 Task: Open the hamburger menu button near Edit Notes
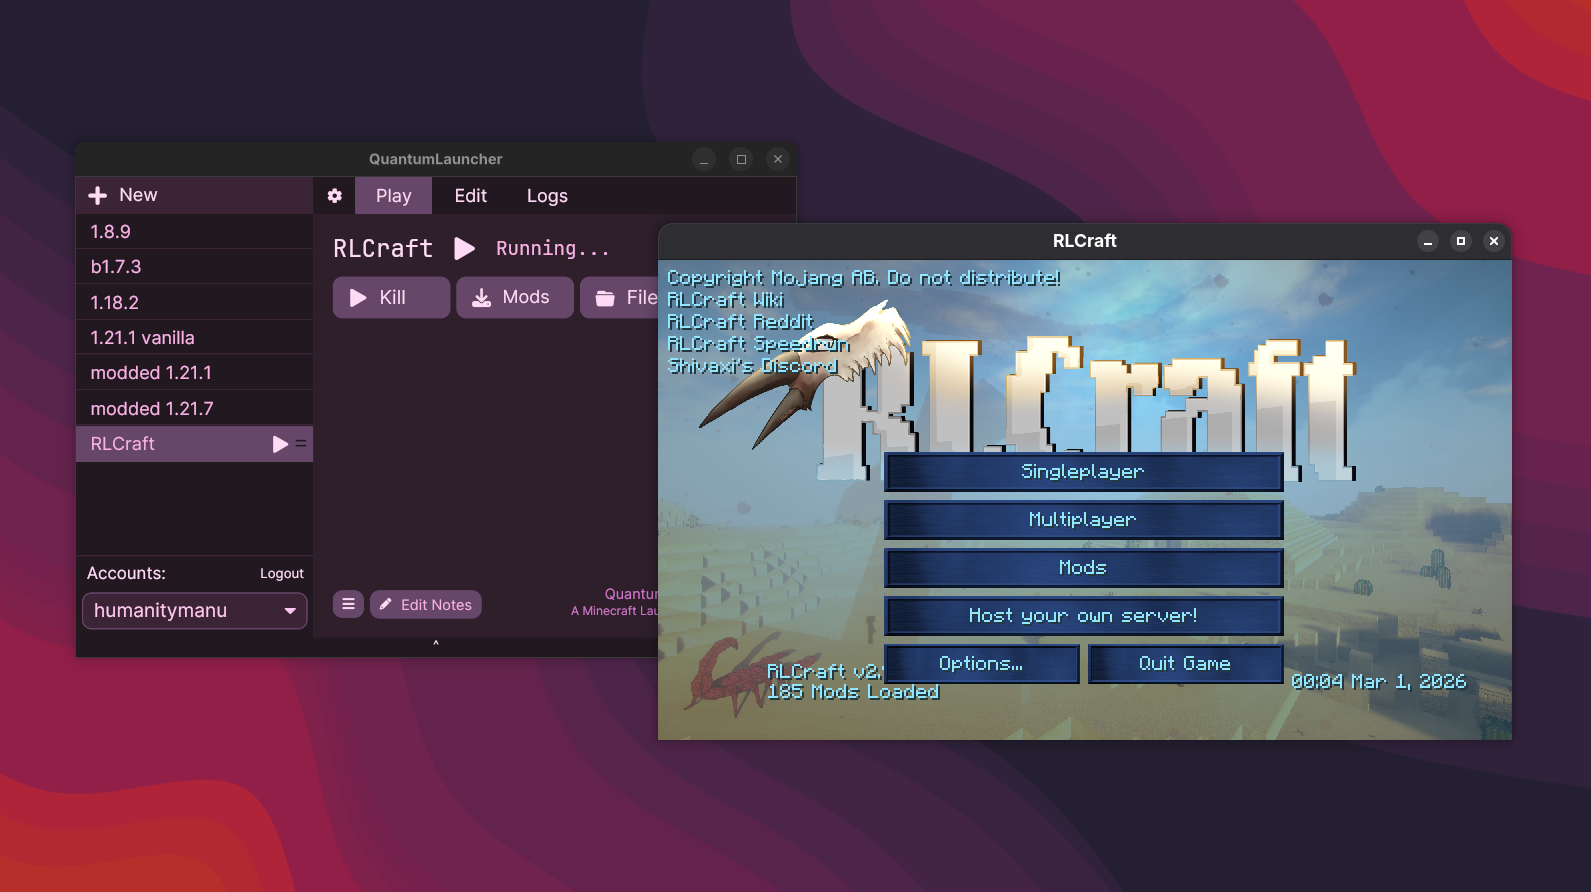click(x=348, y=604)
